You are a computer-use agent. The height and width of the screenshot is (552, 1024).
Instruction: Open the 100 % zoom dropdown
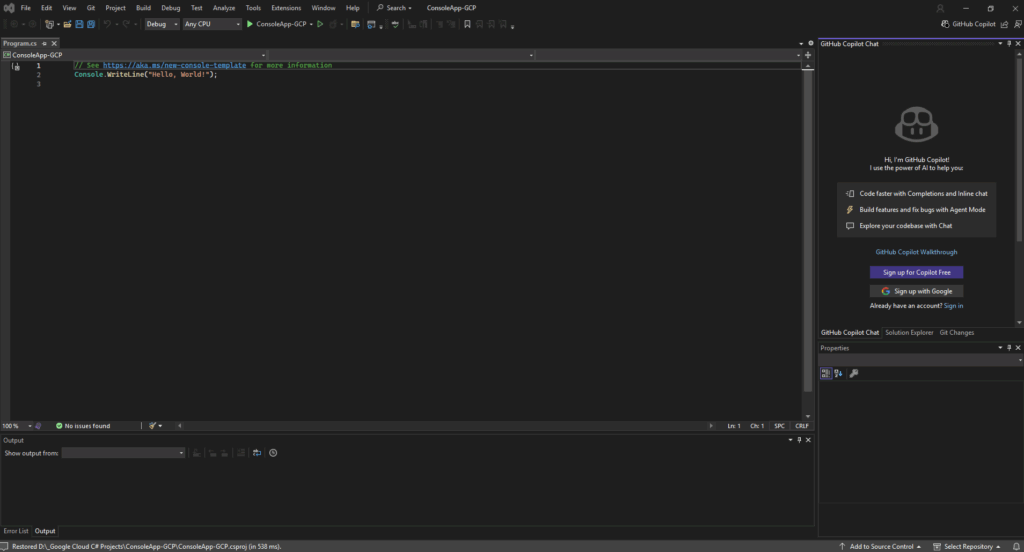(29, 426)
